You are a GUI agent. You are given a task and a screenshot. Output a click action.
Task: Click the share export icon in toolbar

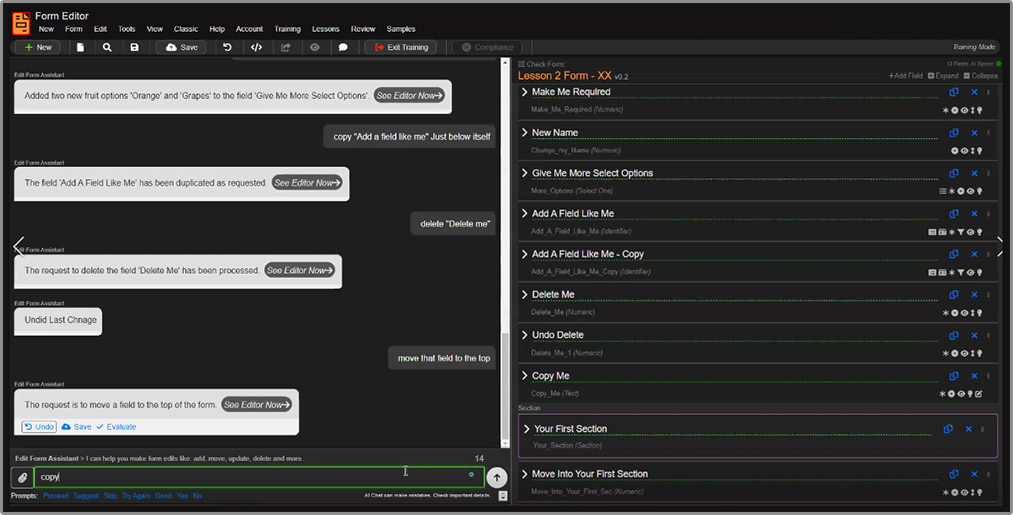coord(286,47)
